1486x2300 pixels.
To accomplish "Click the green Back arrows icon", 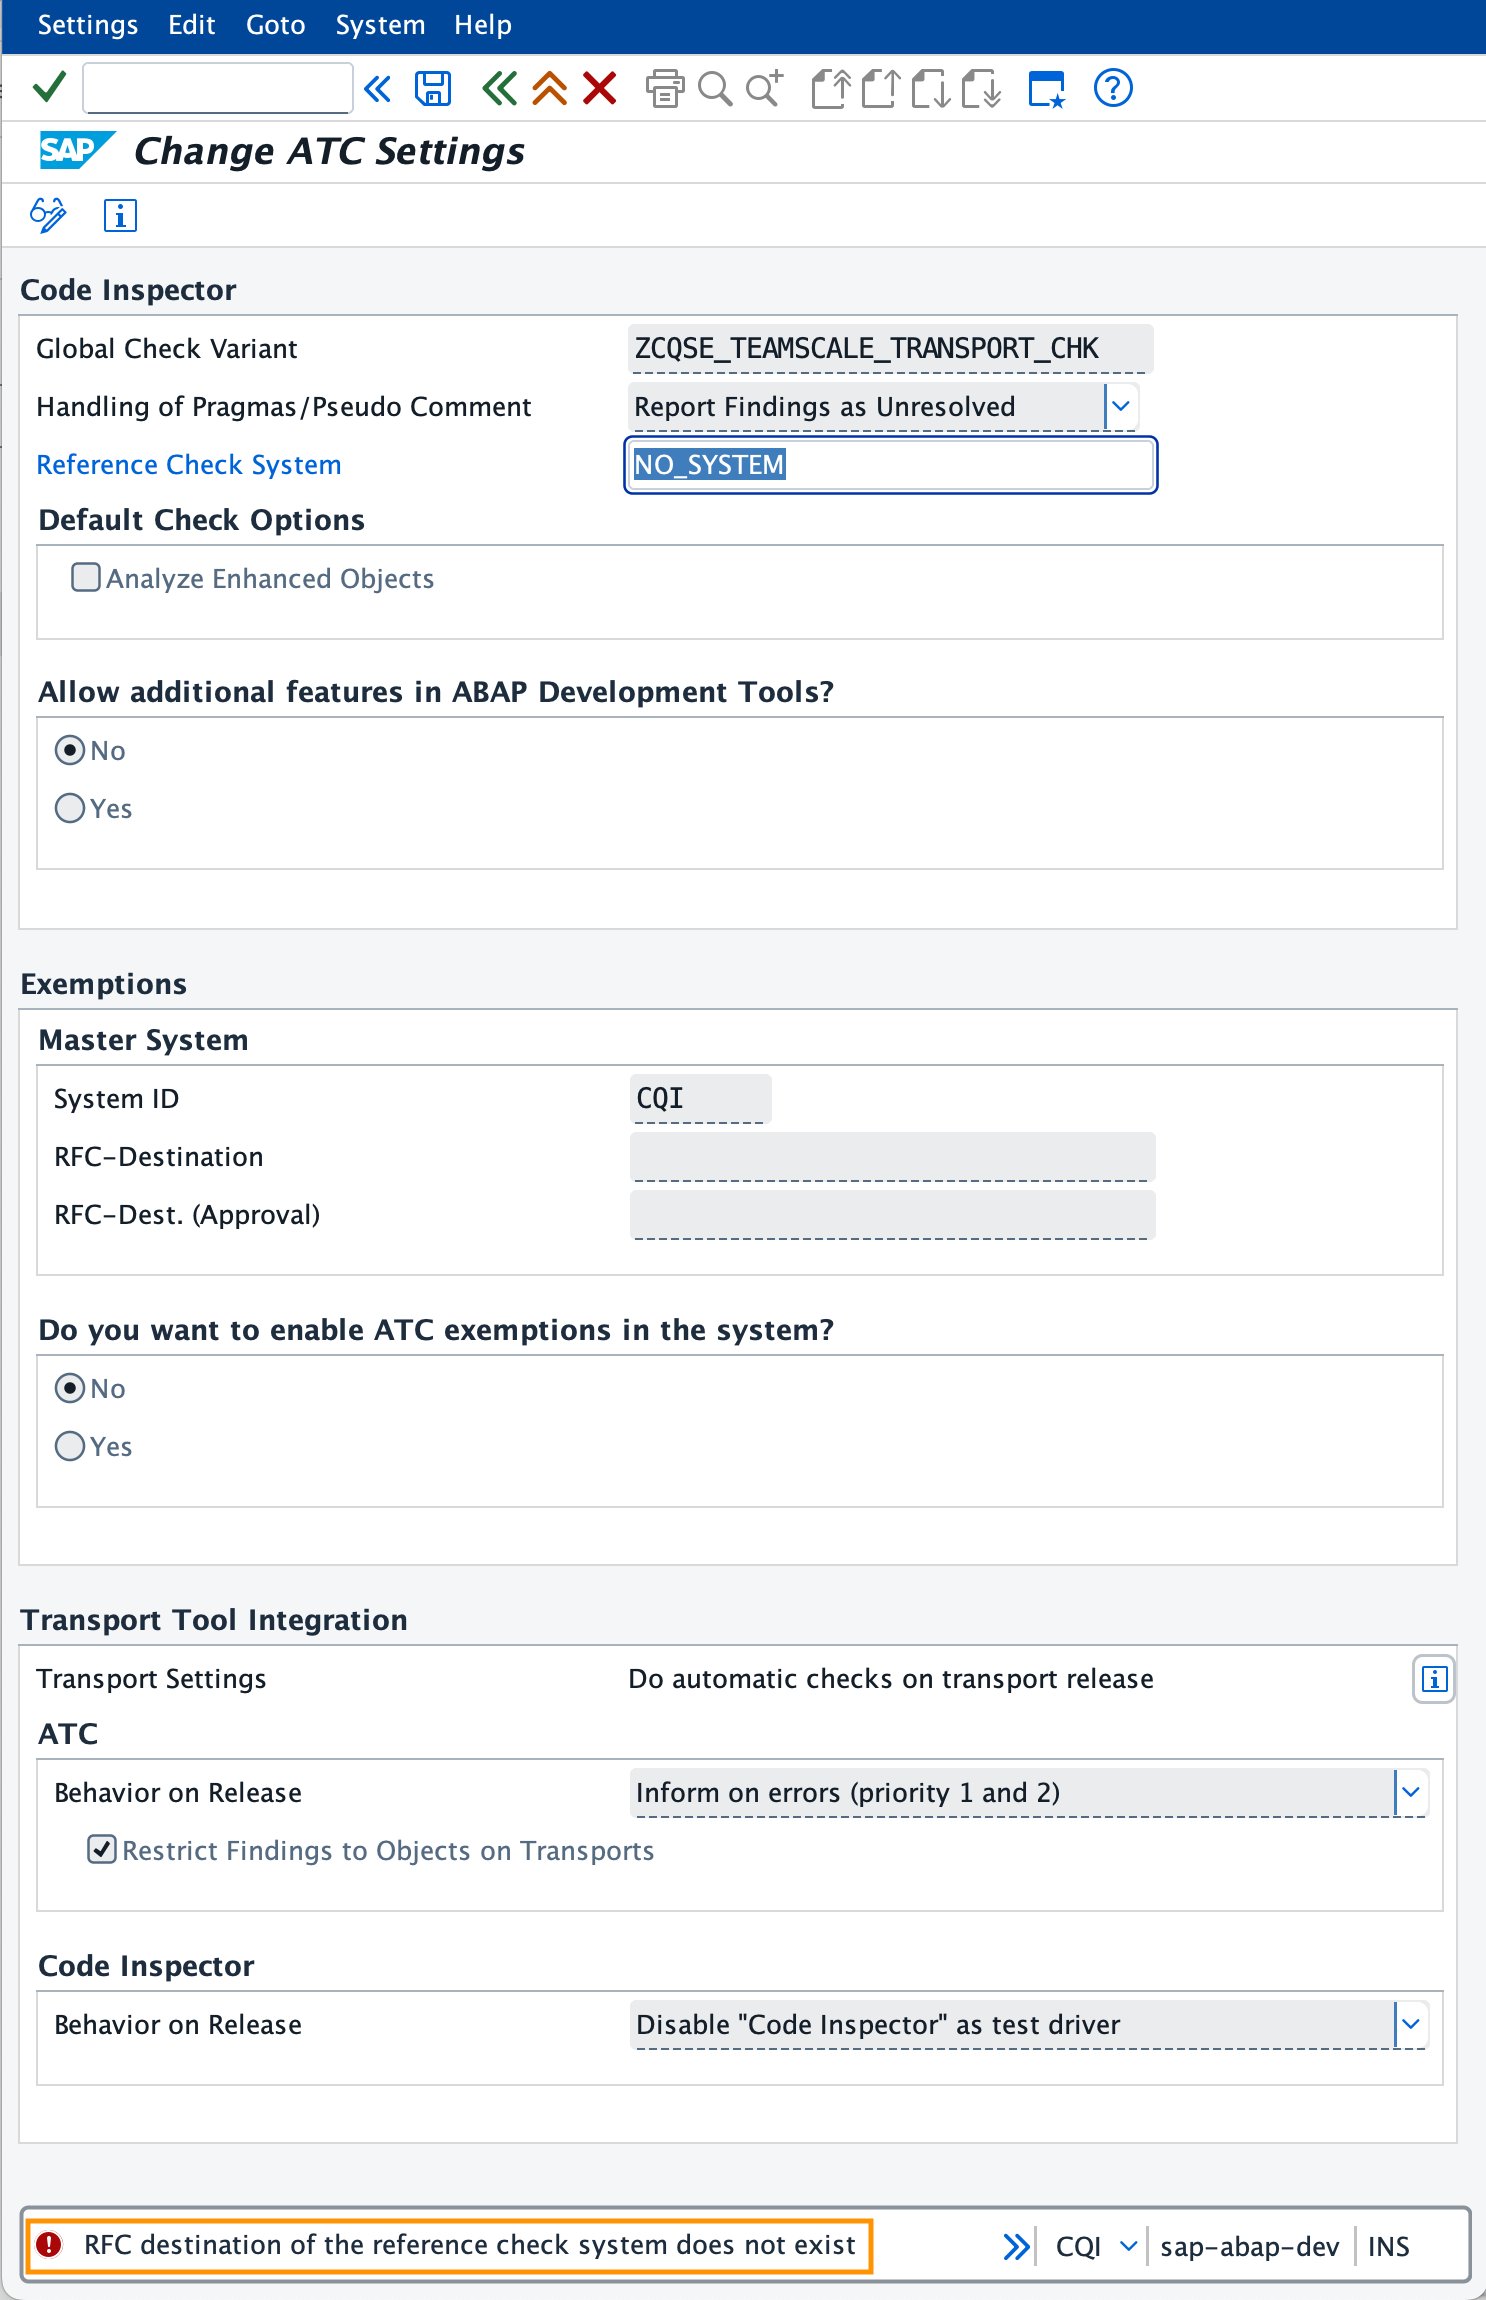I will click(x=499, y=88).
